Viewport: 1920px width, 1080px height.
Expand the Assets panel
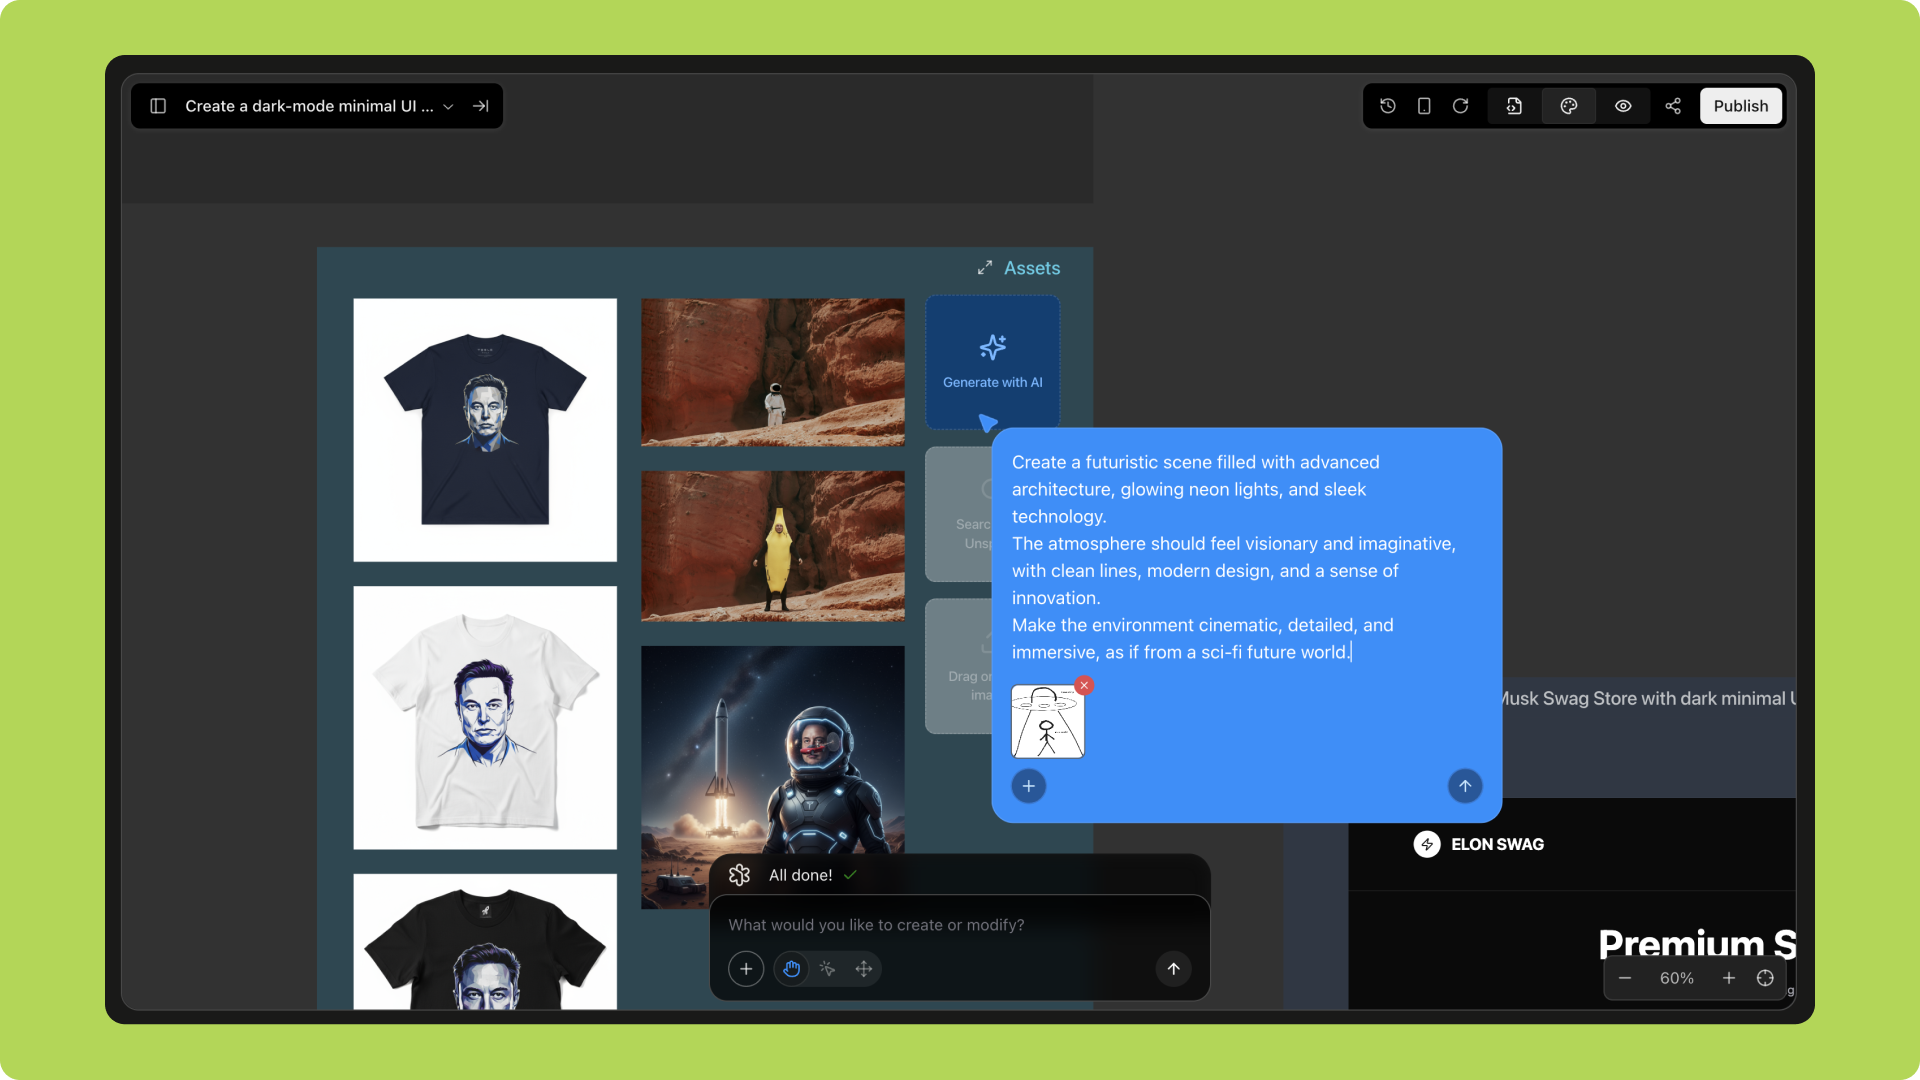coord(1019,268)
